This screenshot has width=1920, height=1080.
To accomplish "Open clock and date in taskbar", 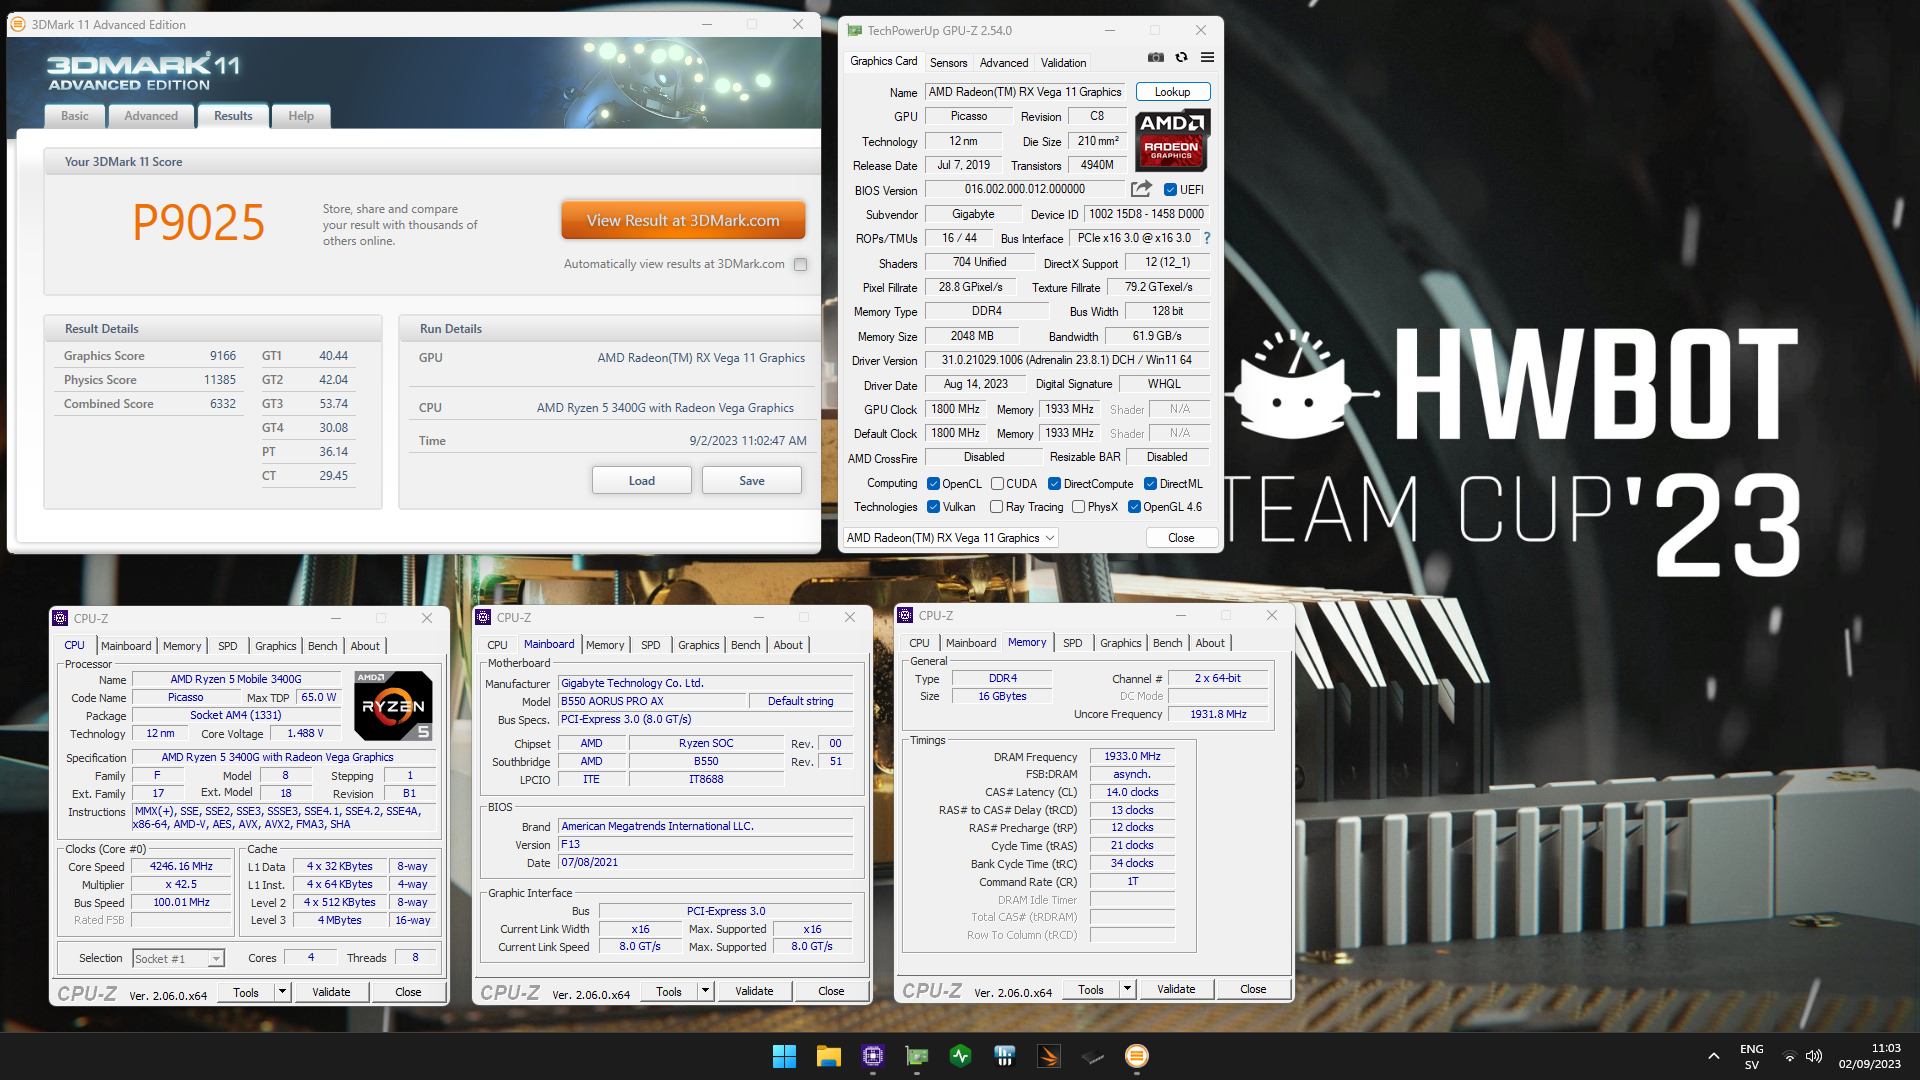I will click(1869, 1056).
